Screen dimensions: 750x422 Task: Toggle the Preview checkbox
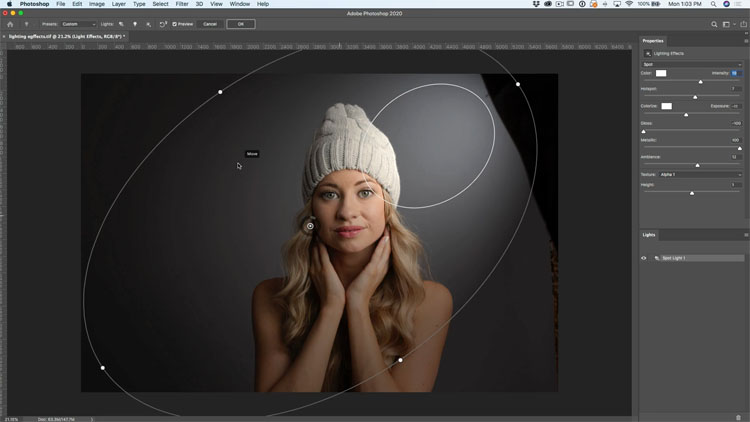175,24
